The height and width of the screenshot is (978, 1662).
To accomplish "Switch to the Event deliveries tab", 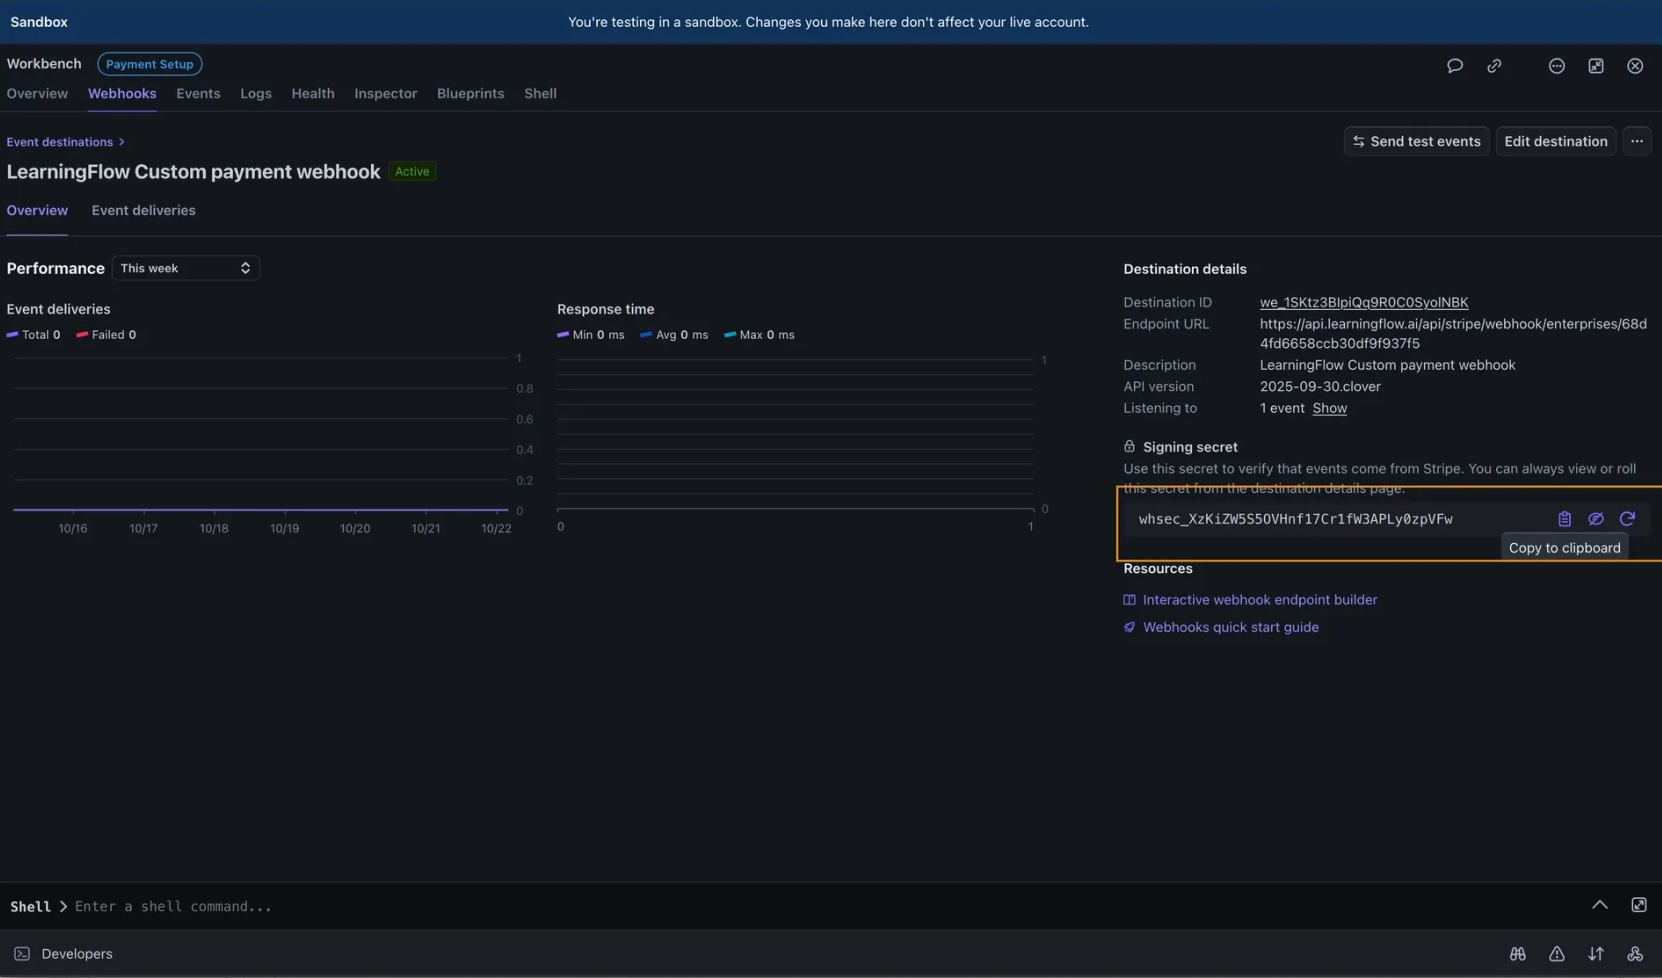I will click(143, 210).
